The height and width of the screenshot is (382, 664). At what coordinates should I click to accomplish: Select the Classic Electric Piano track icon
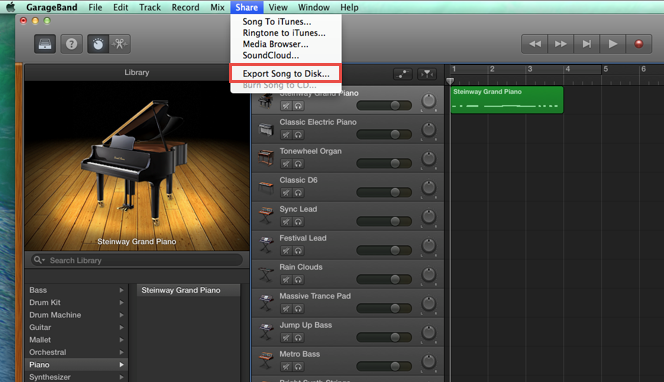click(x=266, y=129)
